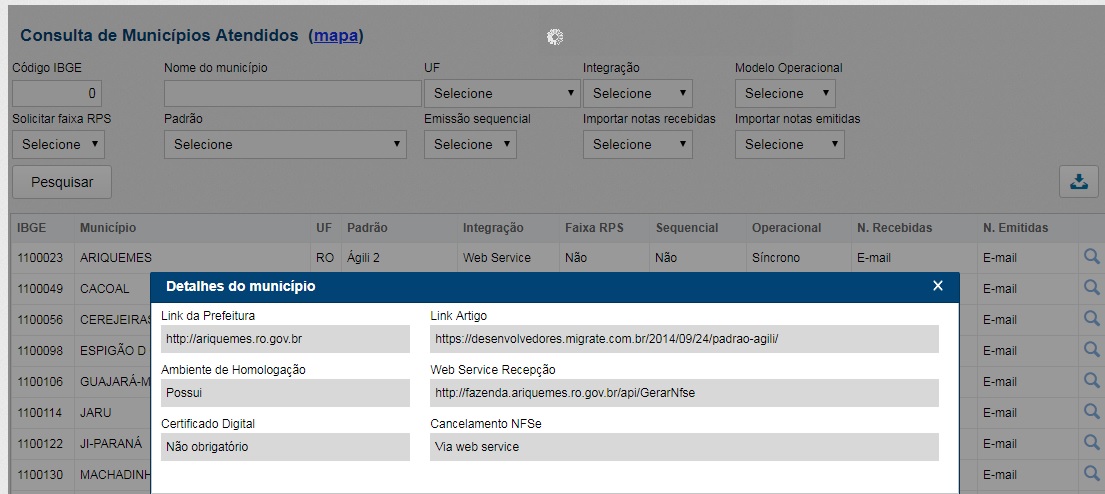Expand the UF dropdown
The image size is (1105, 494).
tap(502, 94)
